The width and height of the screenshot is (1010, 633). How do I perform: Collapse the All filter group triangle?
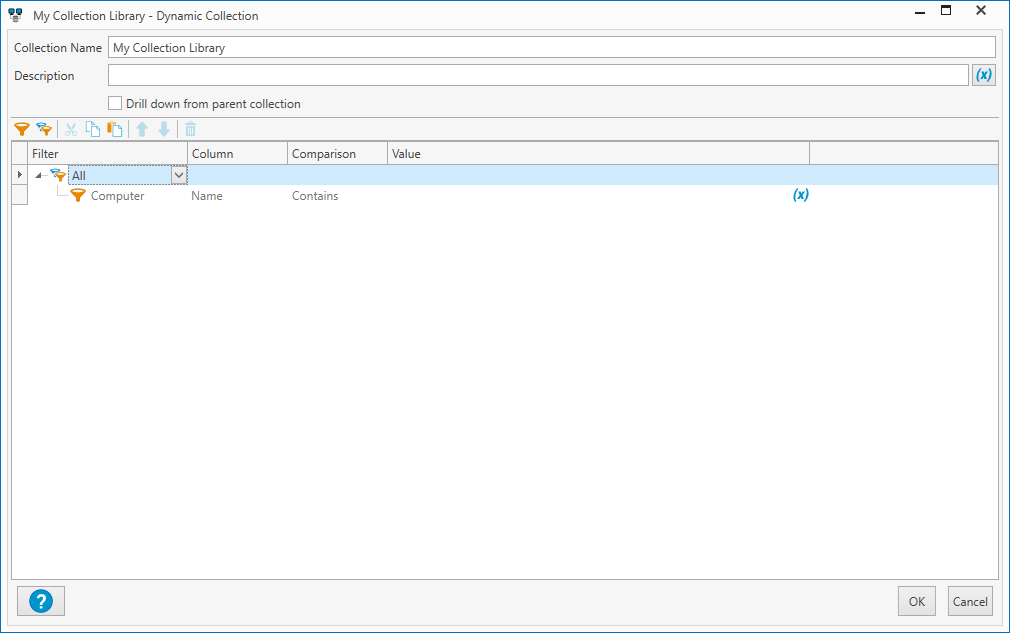(38, 174)
